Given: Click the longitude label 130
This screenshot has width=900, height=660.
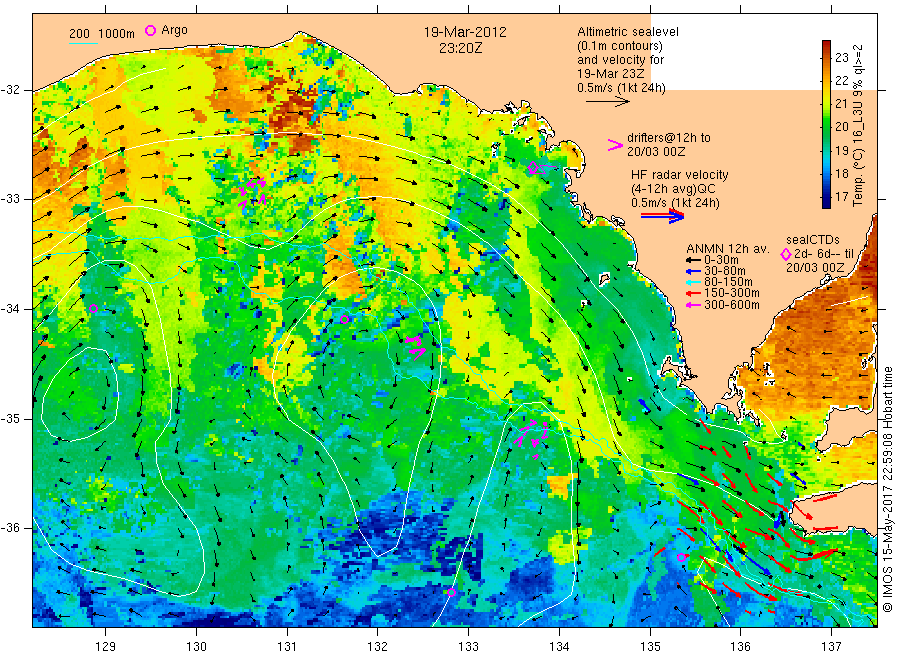Looking at the screenshot, I should (x=196, y=646).
